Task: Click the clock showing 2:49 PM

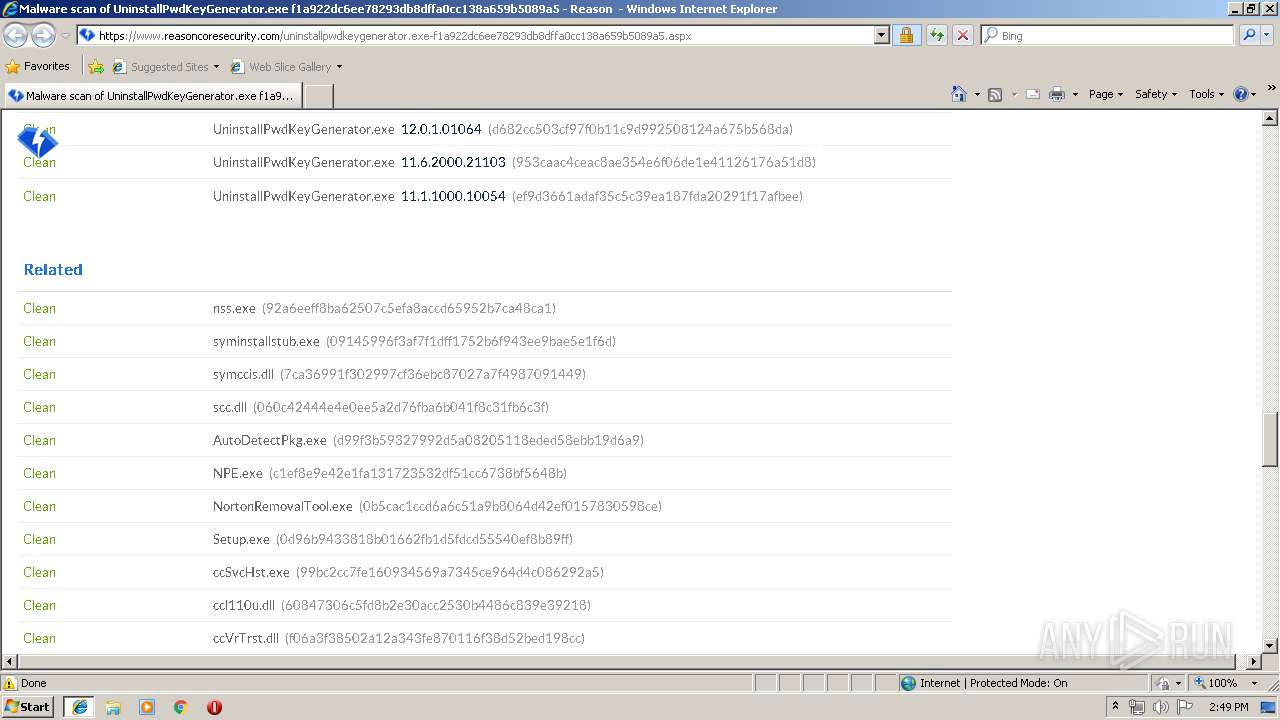Action: [x=1228, y=707]
